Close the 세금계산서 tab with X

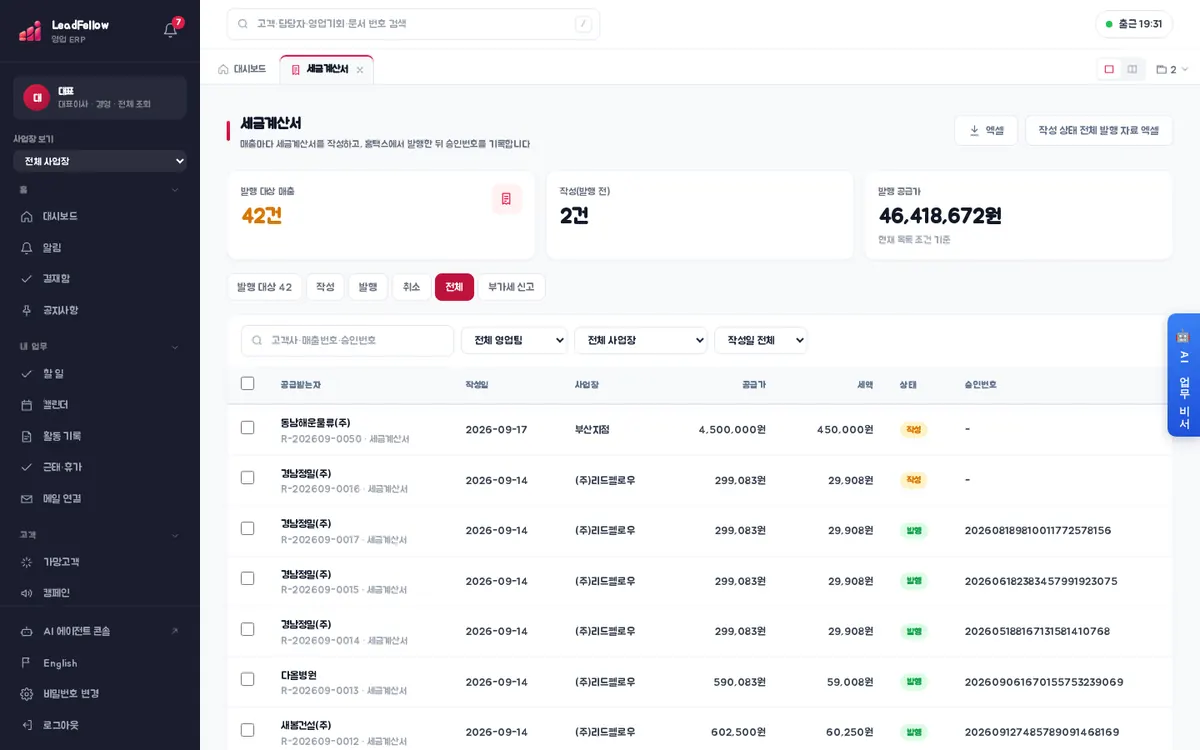click(360, 70)
